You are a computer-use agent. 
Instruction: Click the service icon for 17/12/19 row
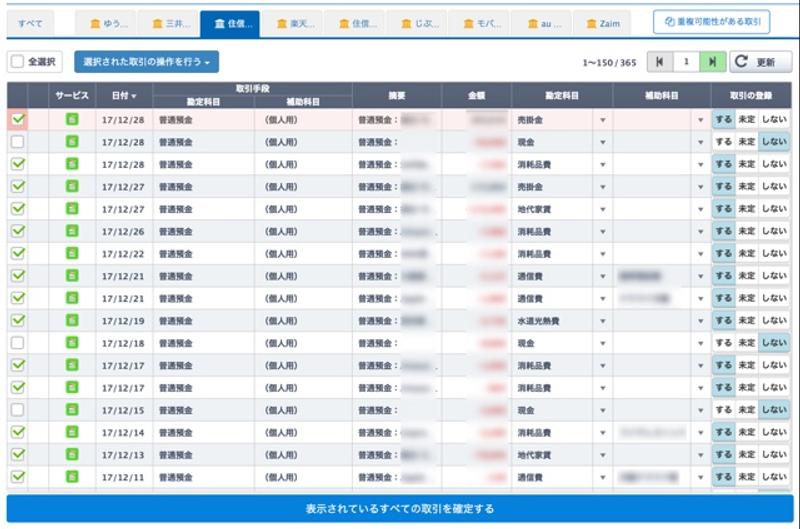click(72, 320)
